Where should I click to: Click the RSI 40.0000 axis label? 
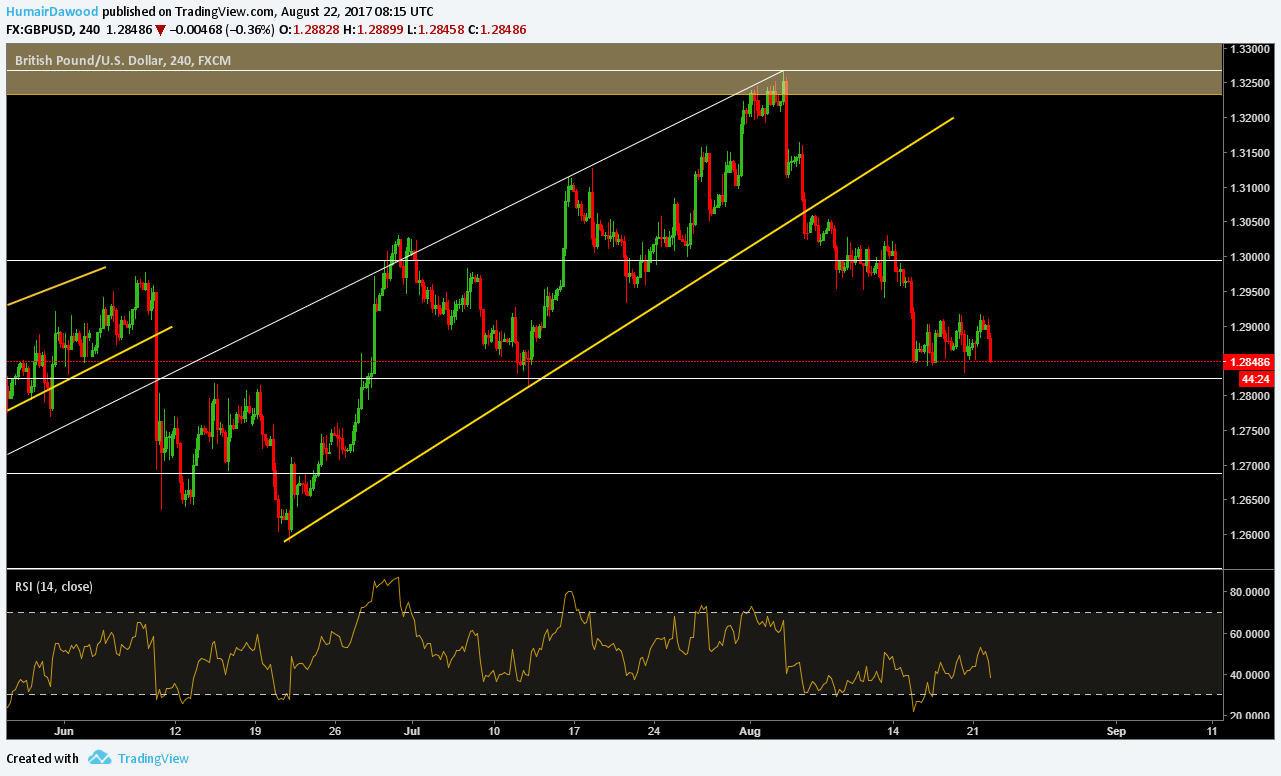click(x=1250, y=675)
